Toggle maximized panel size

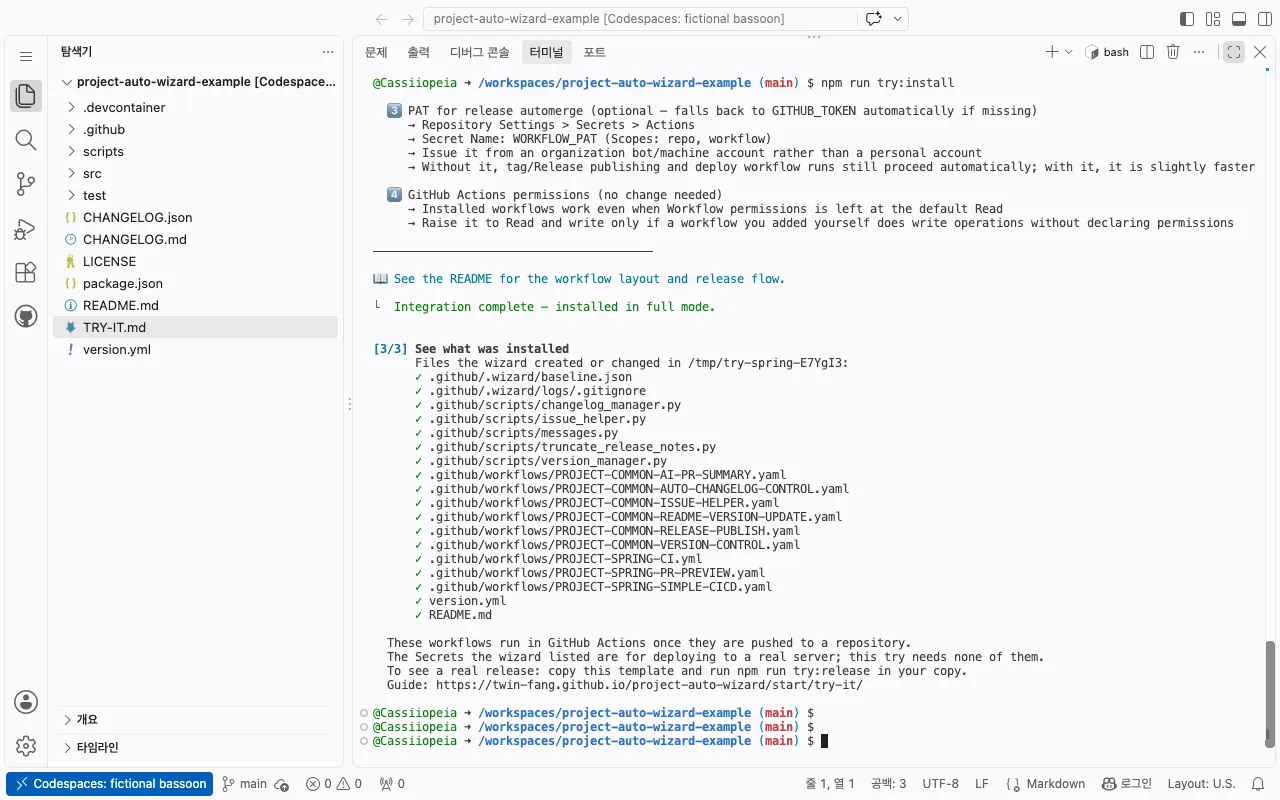click(x=1234, y=52)
